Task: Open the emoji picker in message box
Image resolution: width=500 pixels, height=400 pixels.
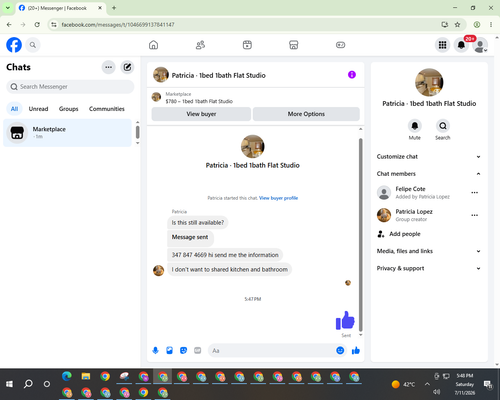Action: (340, 350)
